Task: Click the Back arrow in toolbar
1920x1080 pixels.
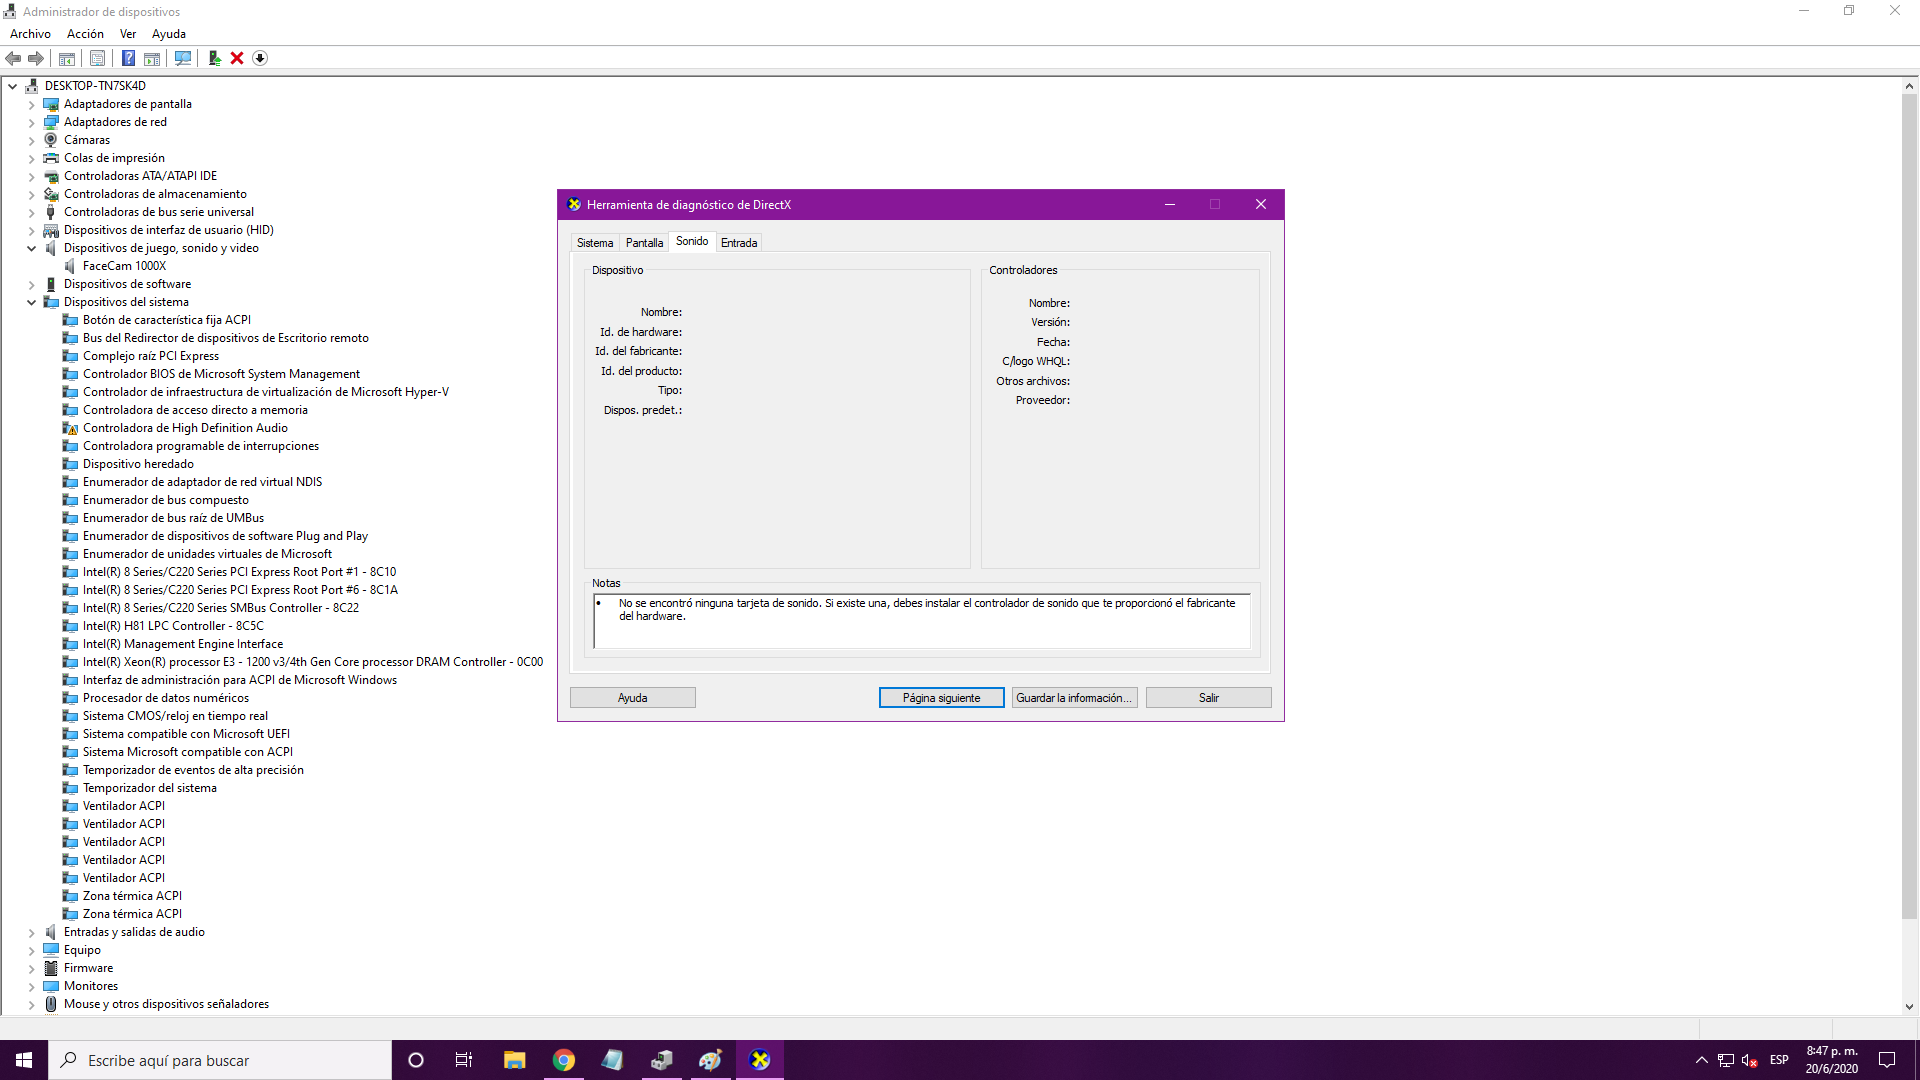Action: click(14, 58)
